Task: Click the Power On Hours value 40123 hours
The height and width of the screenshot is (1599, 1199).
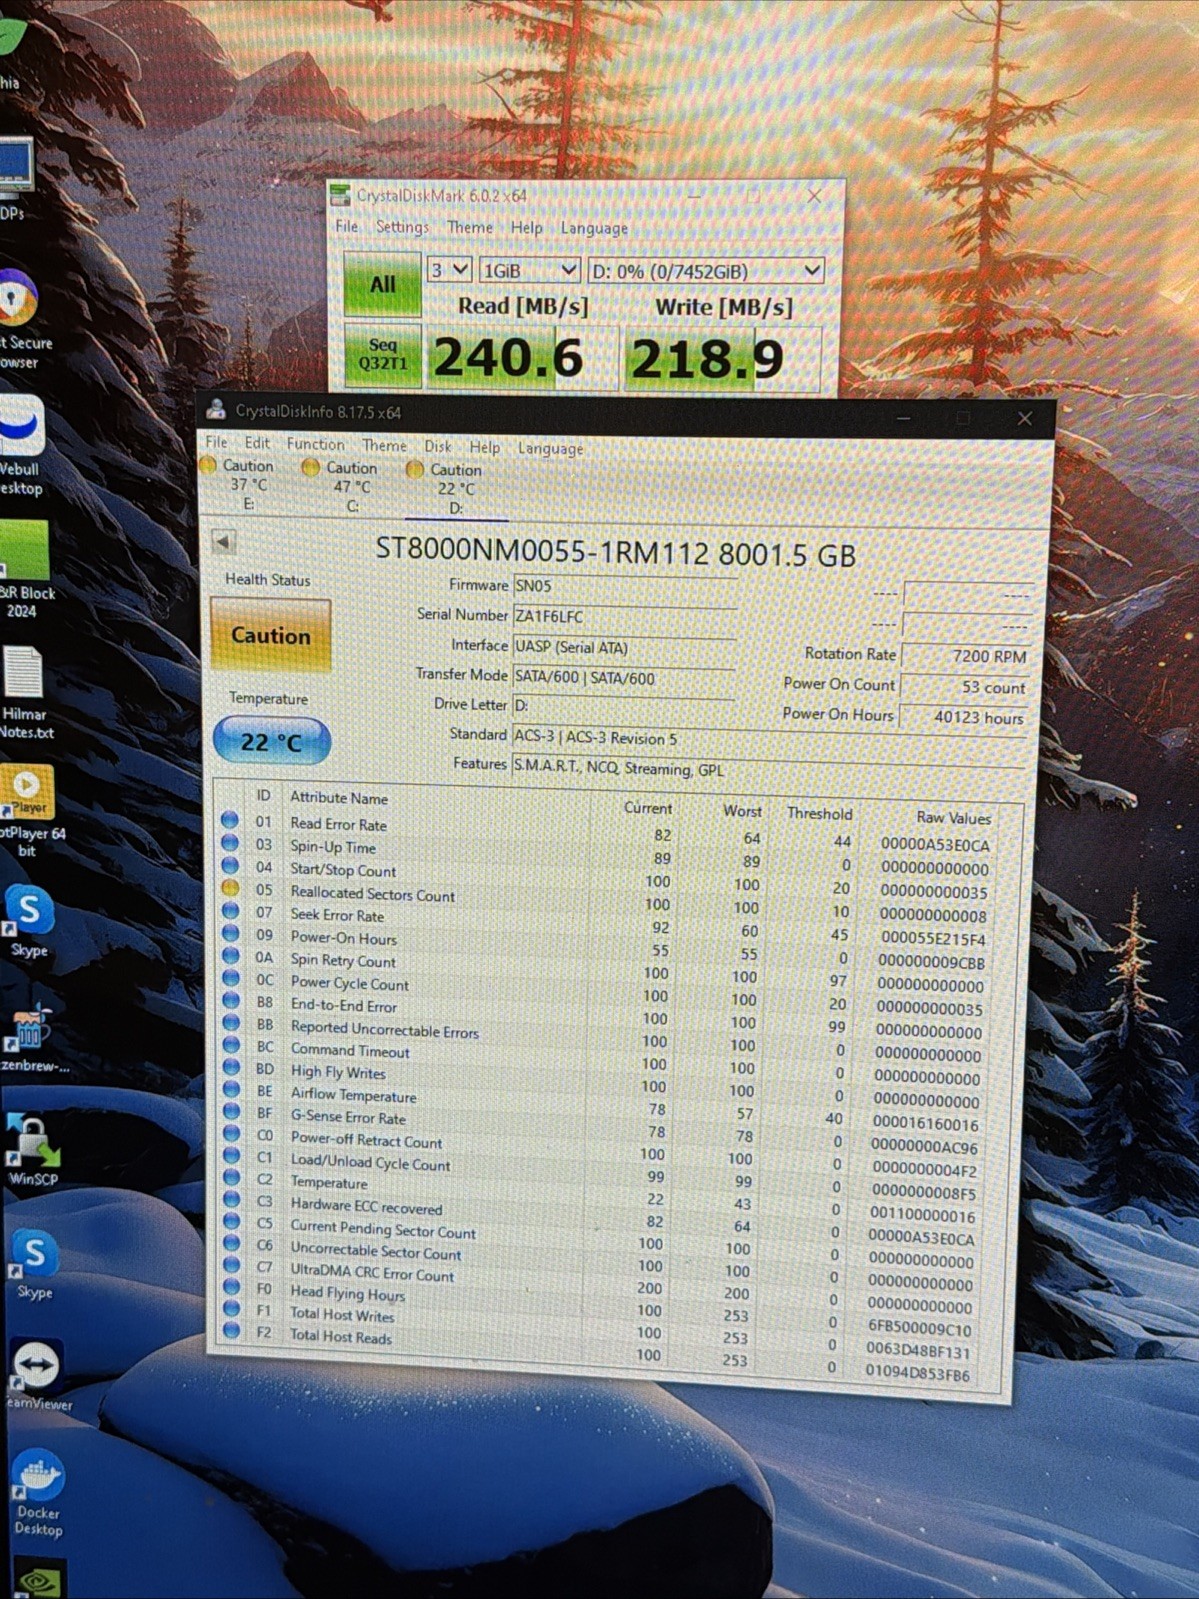Action: pos(964,717)
